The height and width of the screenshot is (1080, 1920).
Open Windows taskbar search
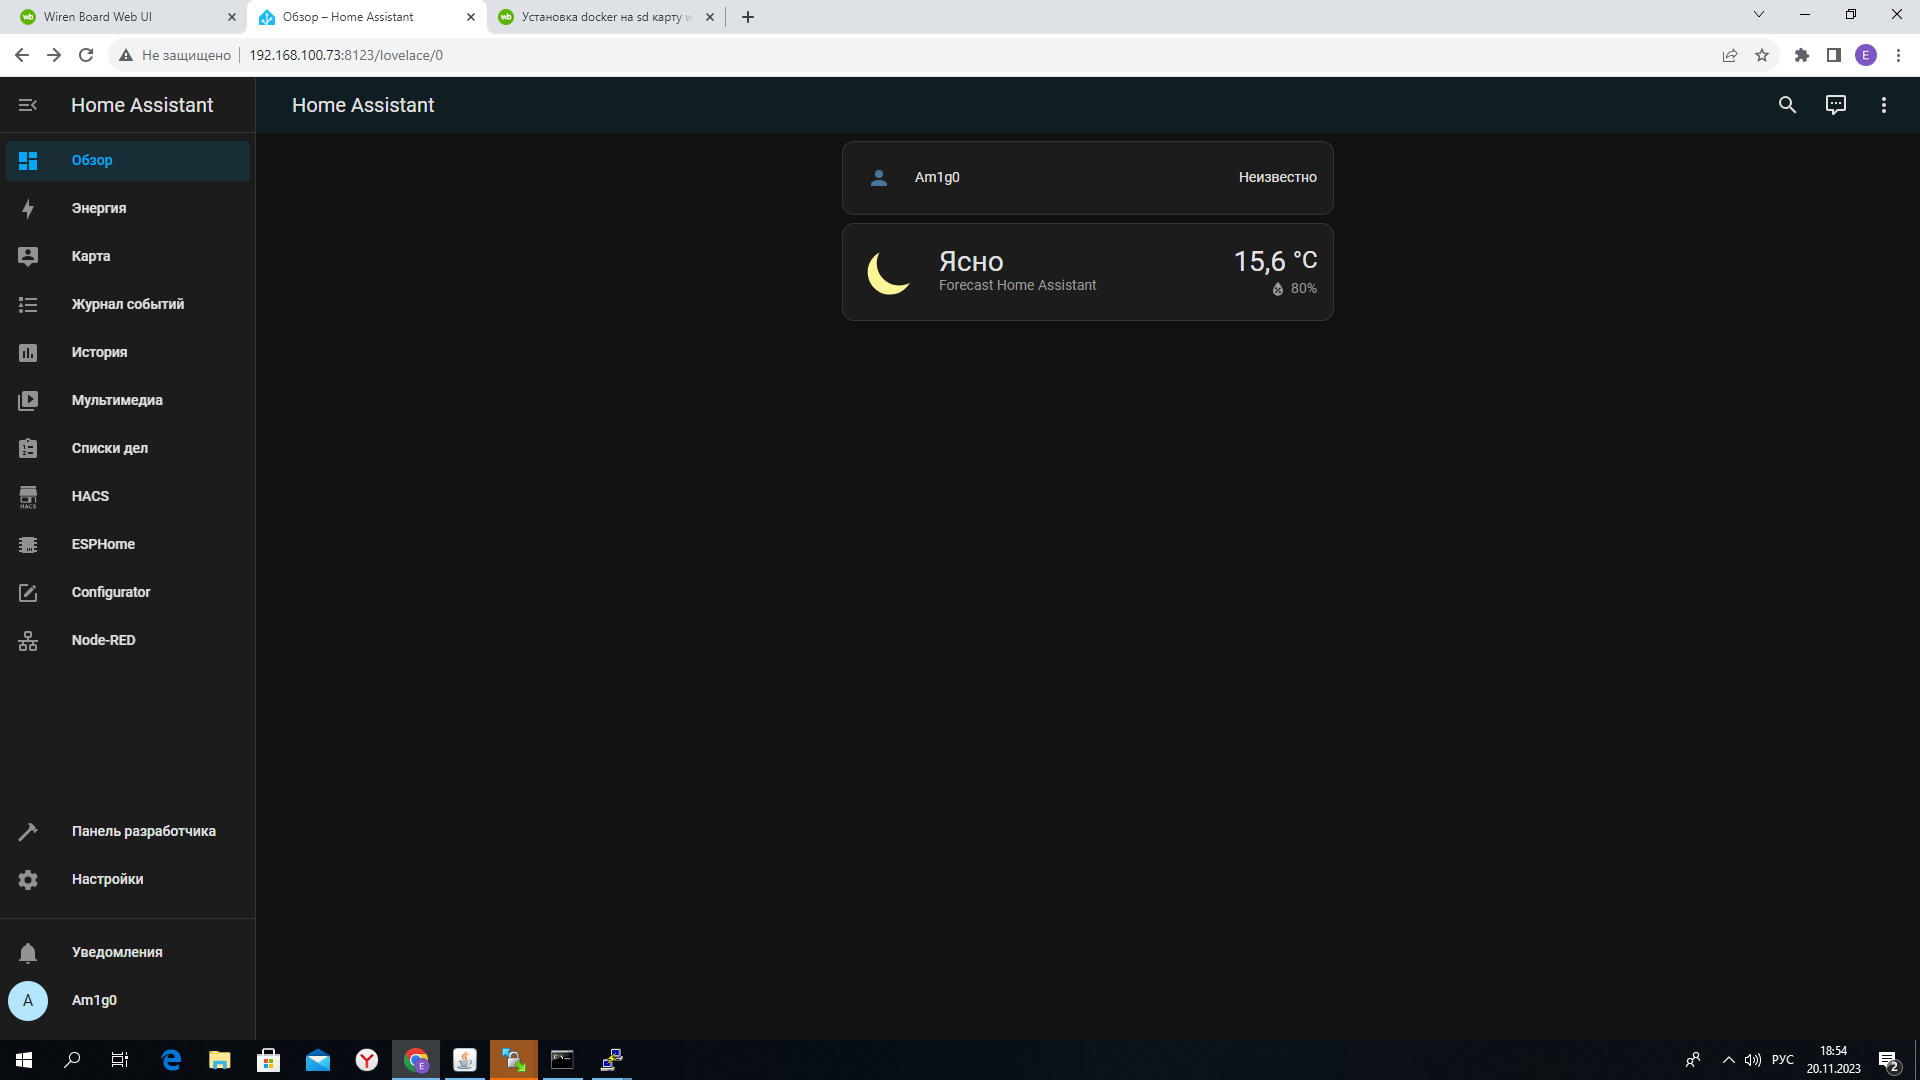(x=72, y=1060)
